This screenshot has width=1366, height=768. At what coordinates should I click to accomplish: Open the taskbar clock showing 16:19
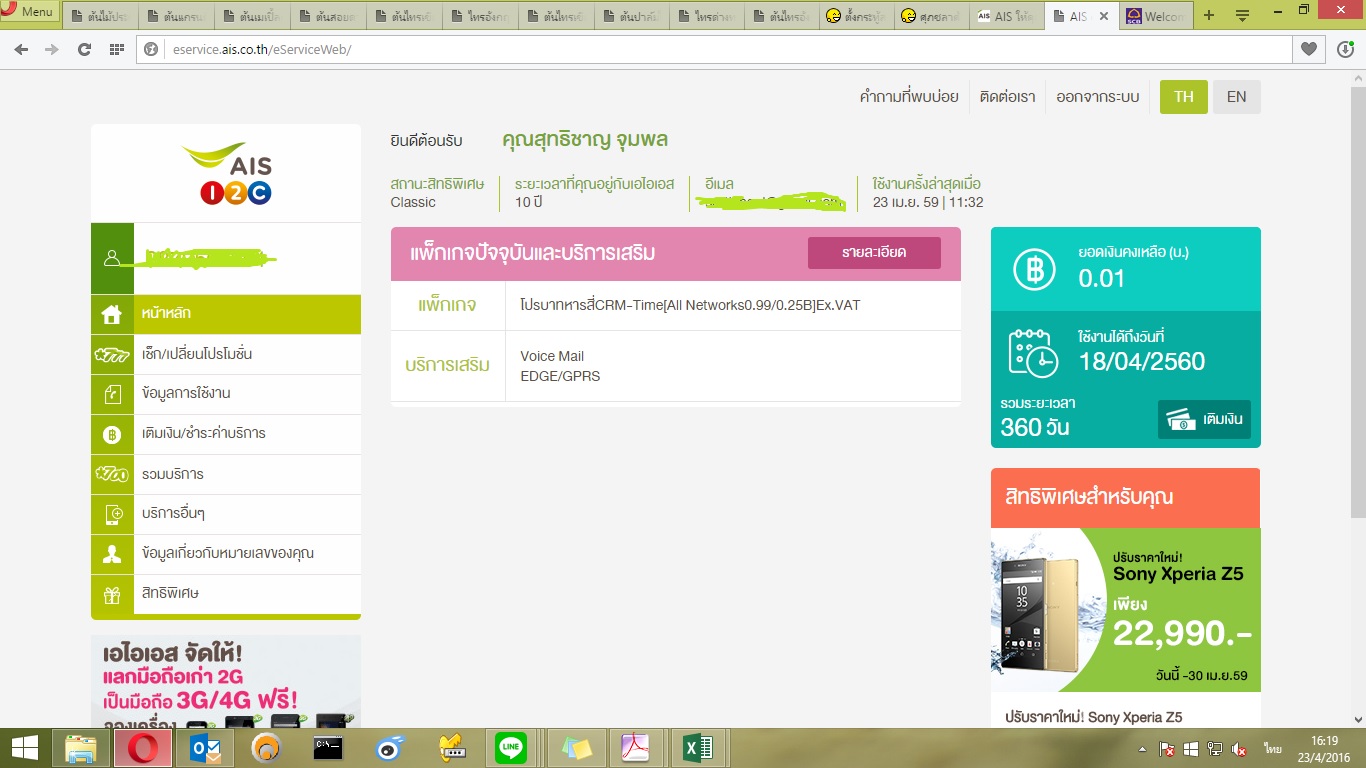tap(1324, 748)
